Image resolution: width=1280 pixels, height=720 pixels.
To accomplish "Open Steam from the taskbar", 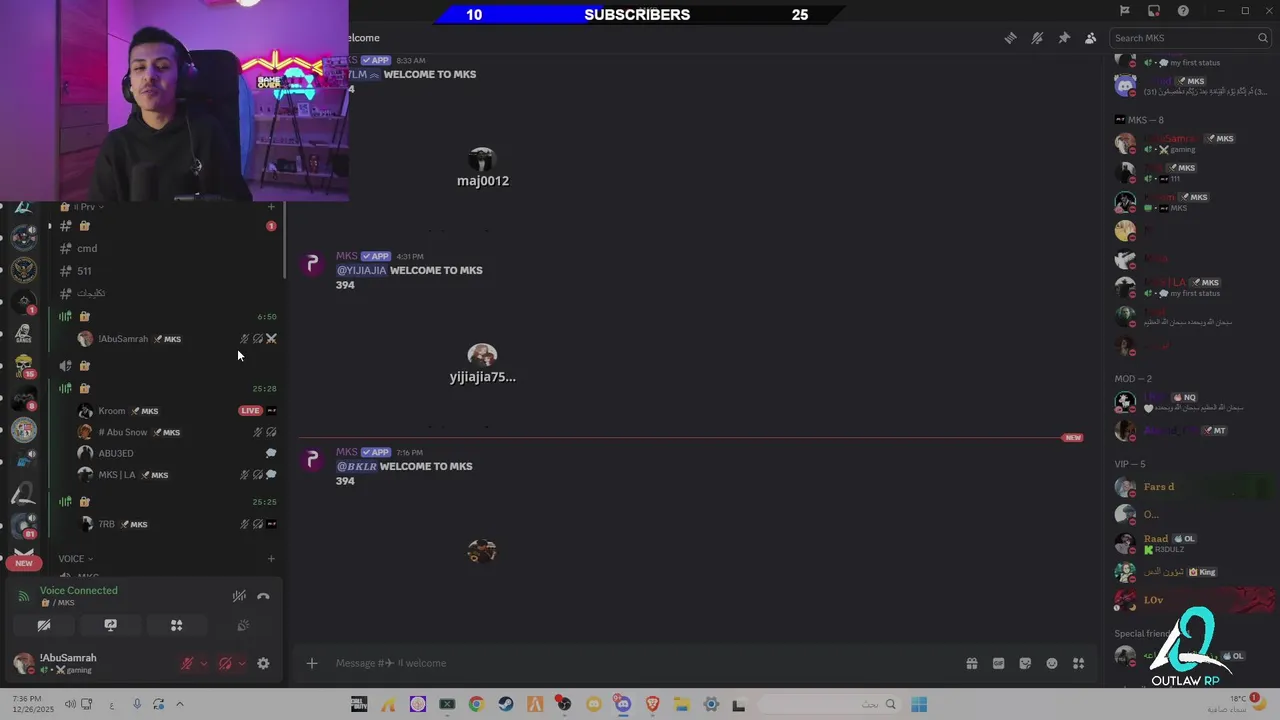I will click(506, 705).
